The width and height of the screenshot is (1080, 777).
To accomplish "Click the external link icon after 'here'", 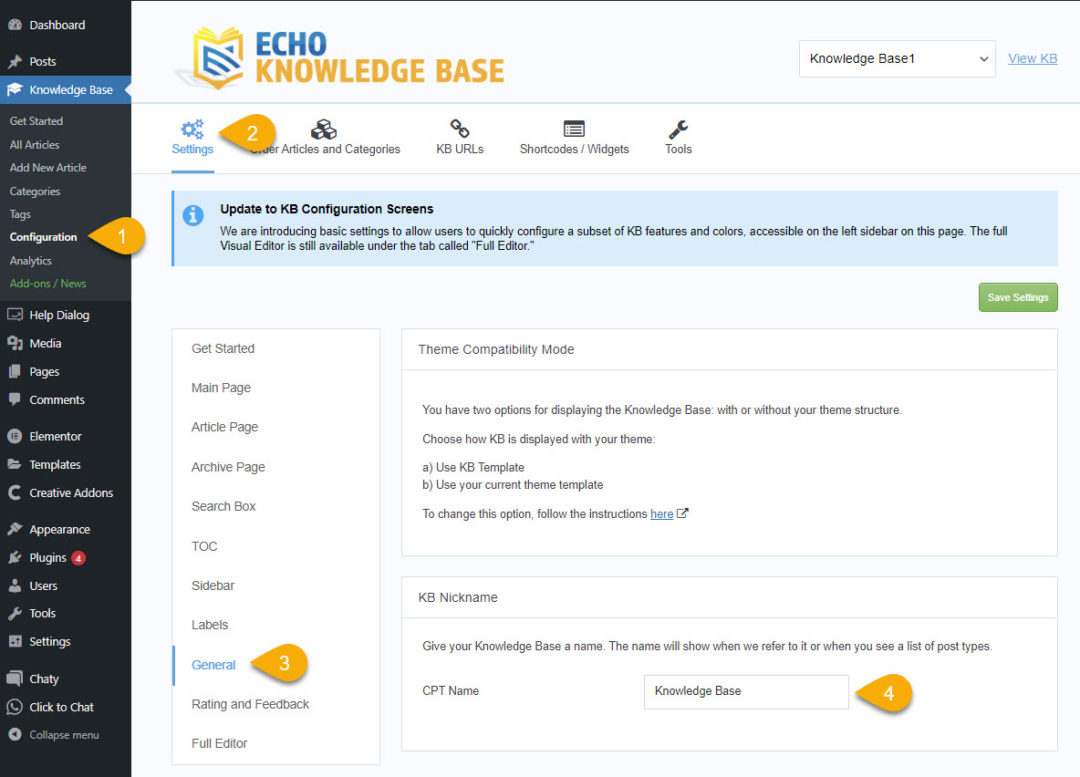I will coord(683,513).
